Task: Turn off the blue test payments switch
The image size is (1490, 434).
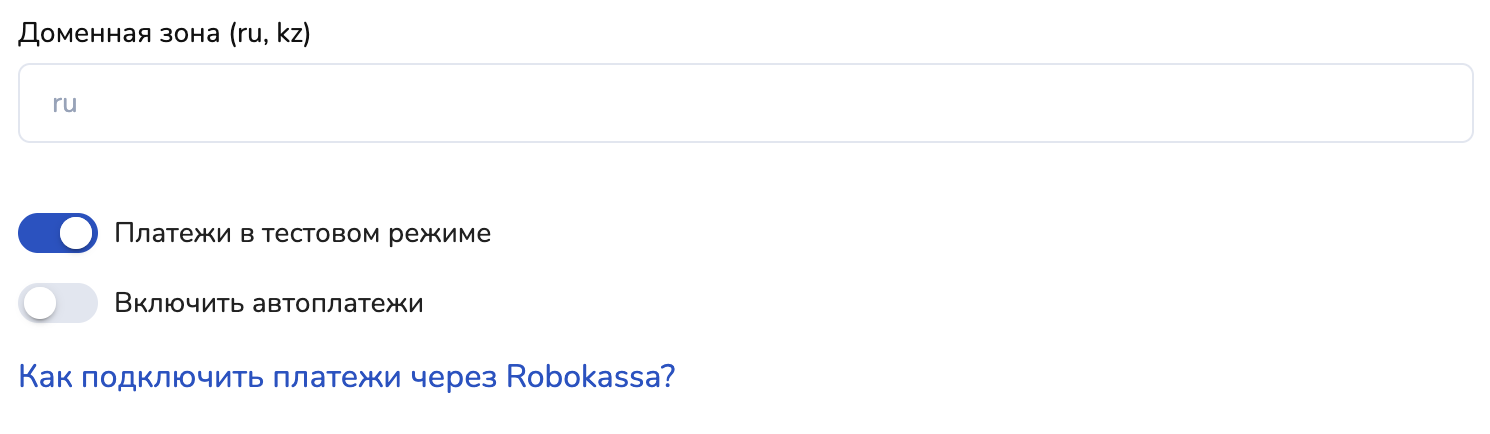Action: pyautogui.click(x=58, y=234)
